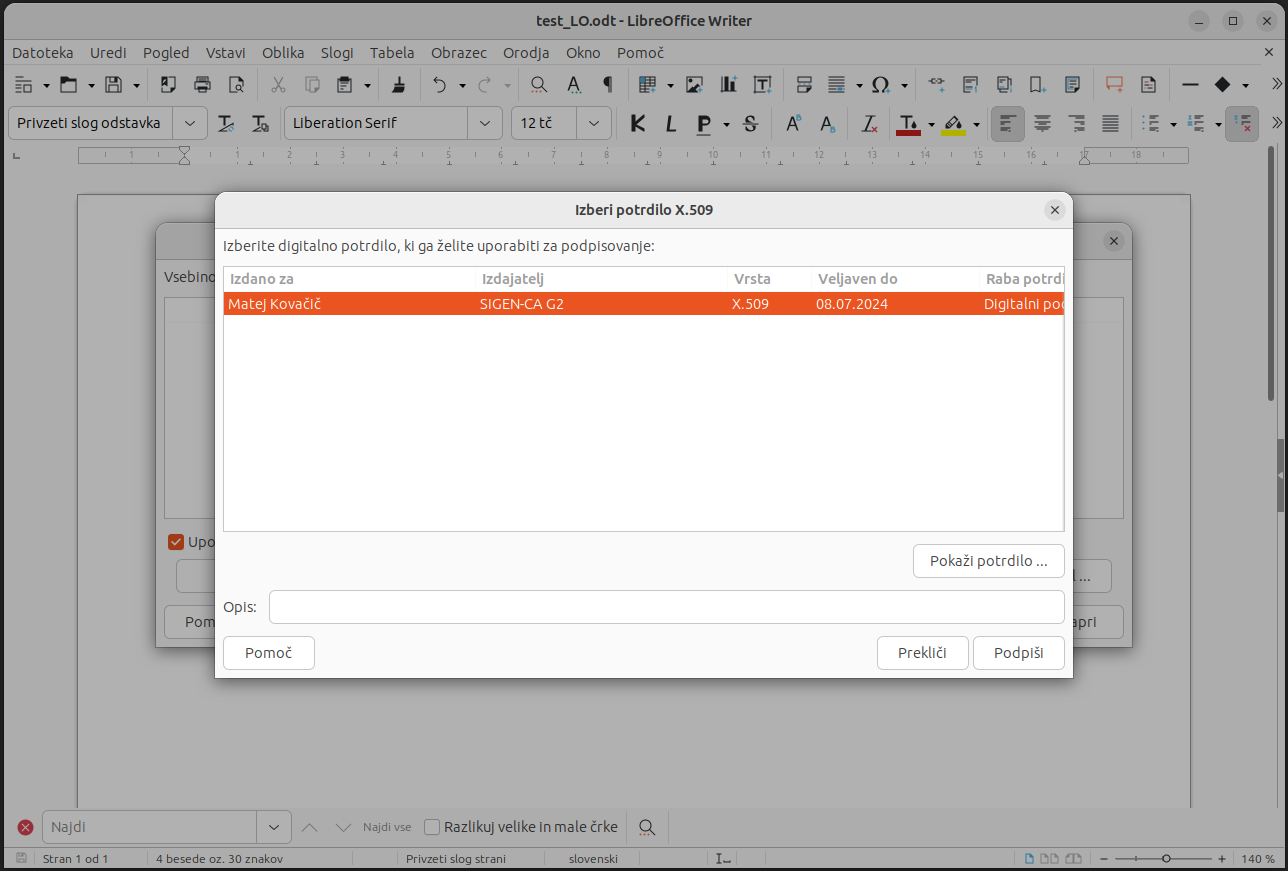
Task: Click the Insert Special Character omega icon
Action: [880, 85]
